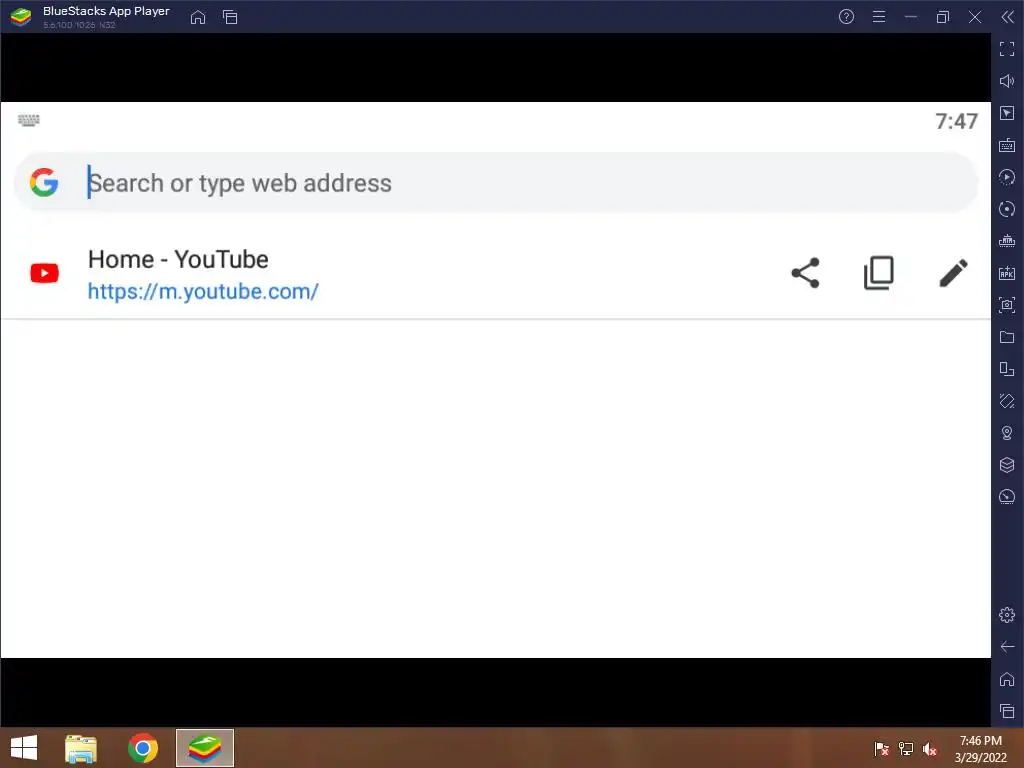Rotate the screen using sidebar icon

pos(1007,401)
